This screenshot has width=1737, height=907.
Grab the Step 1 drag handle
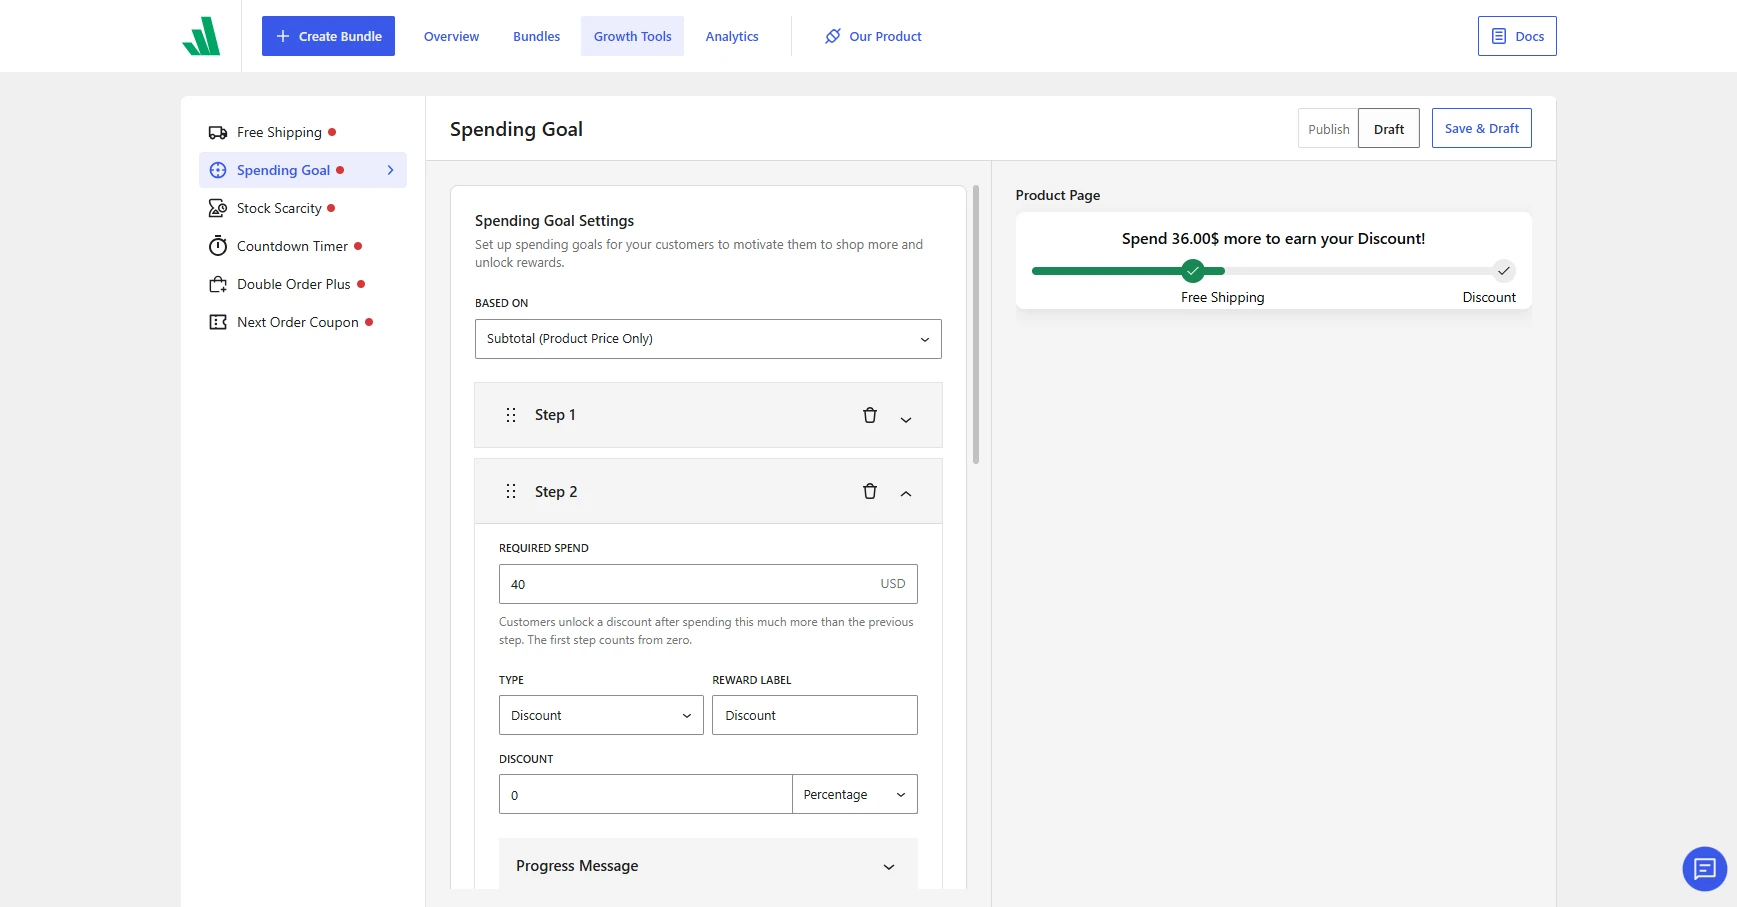tap(511, 415)
